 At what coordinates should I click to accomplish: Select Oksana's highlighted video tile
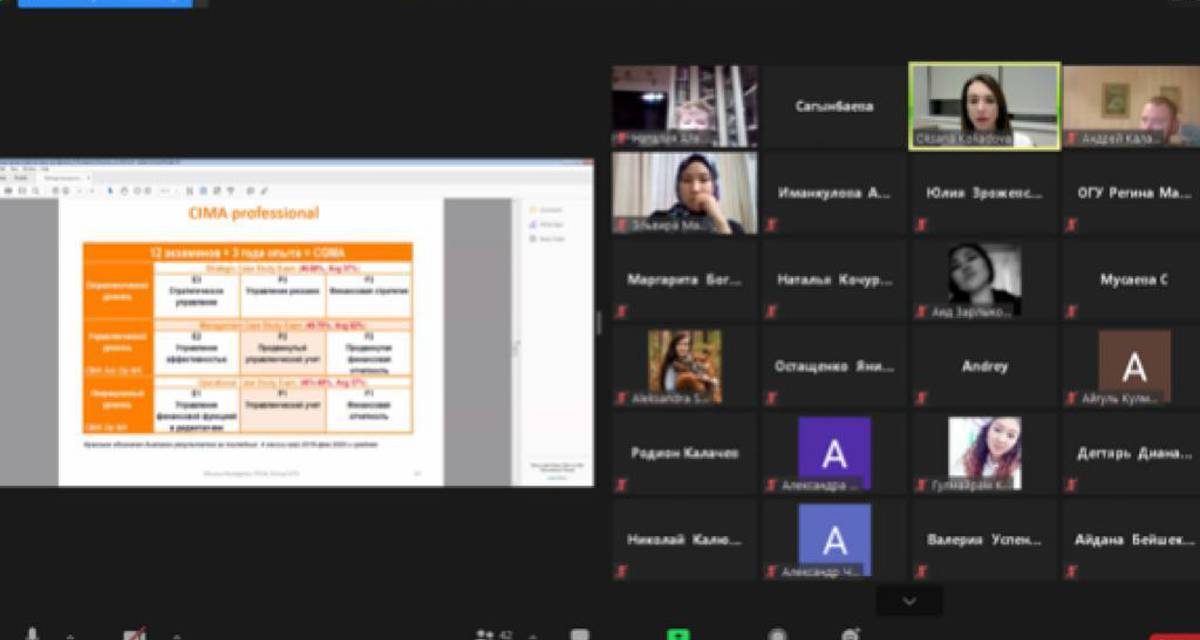984,107
